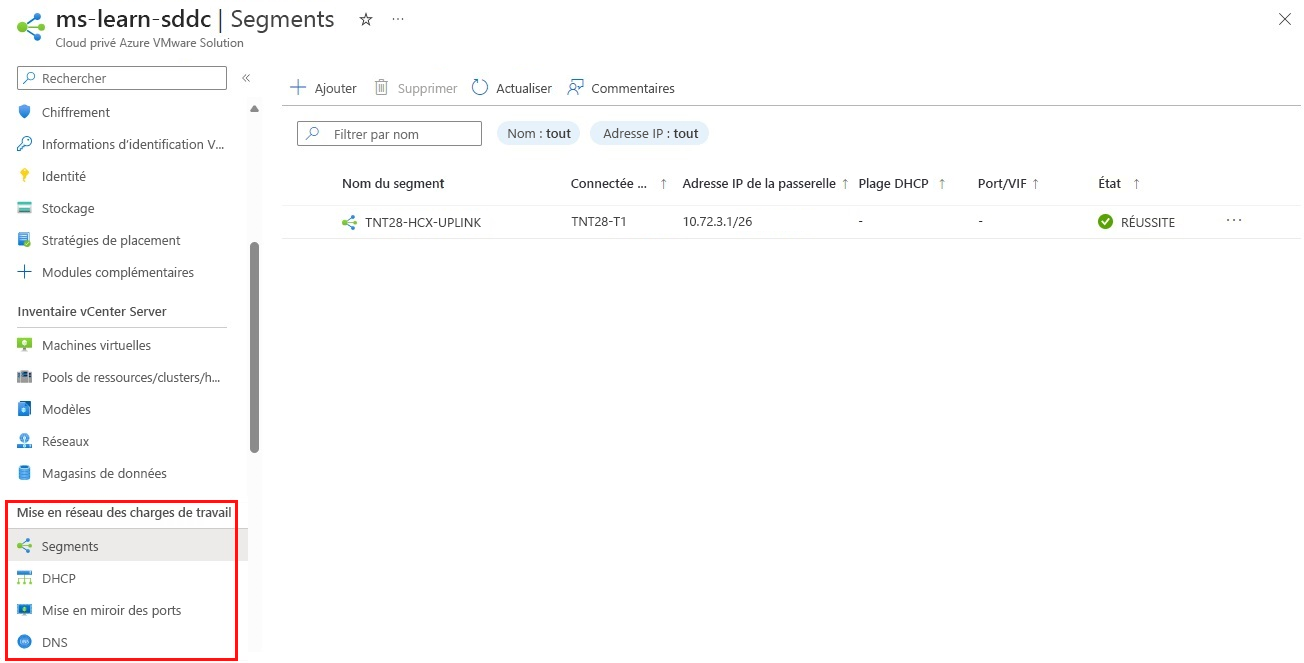Open the ellipsis menu beside the title

point(399,19)
